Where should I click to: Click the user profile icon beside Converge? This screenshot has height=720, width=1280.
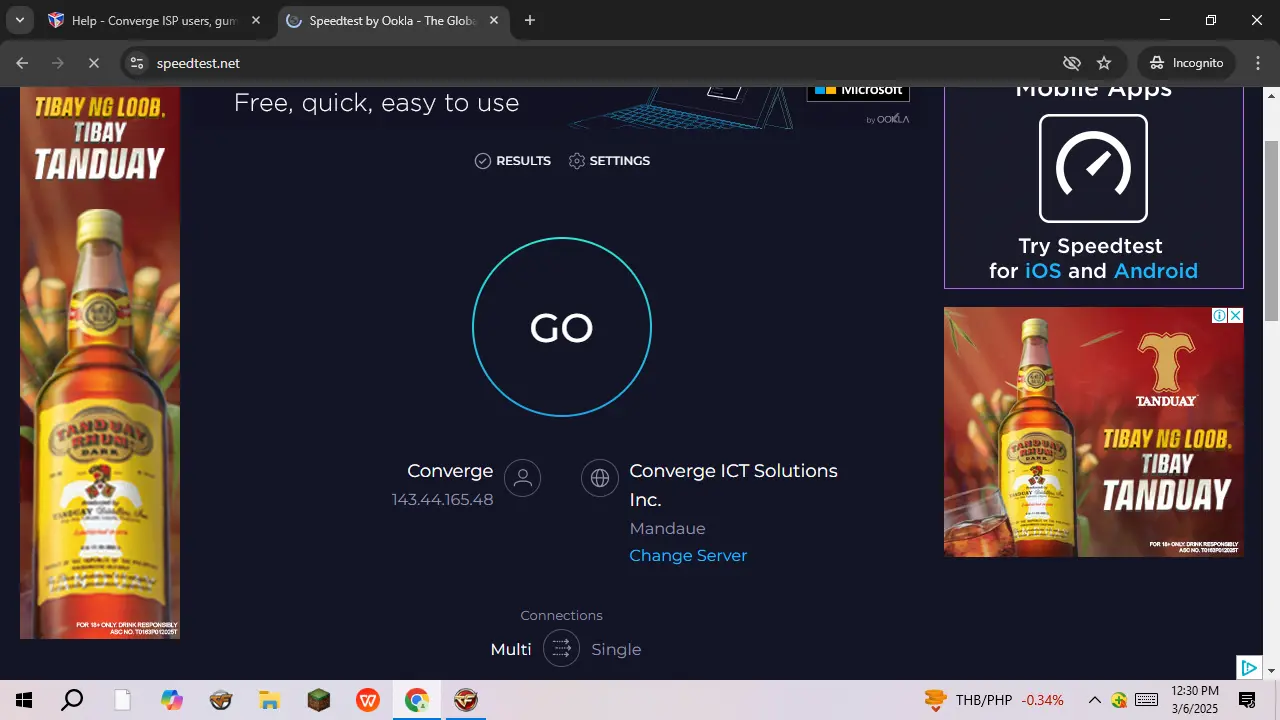click(x=522, y=478)
